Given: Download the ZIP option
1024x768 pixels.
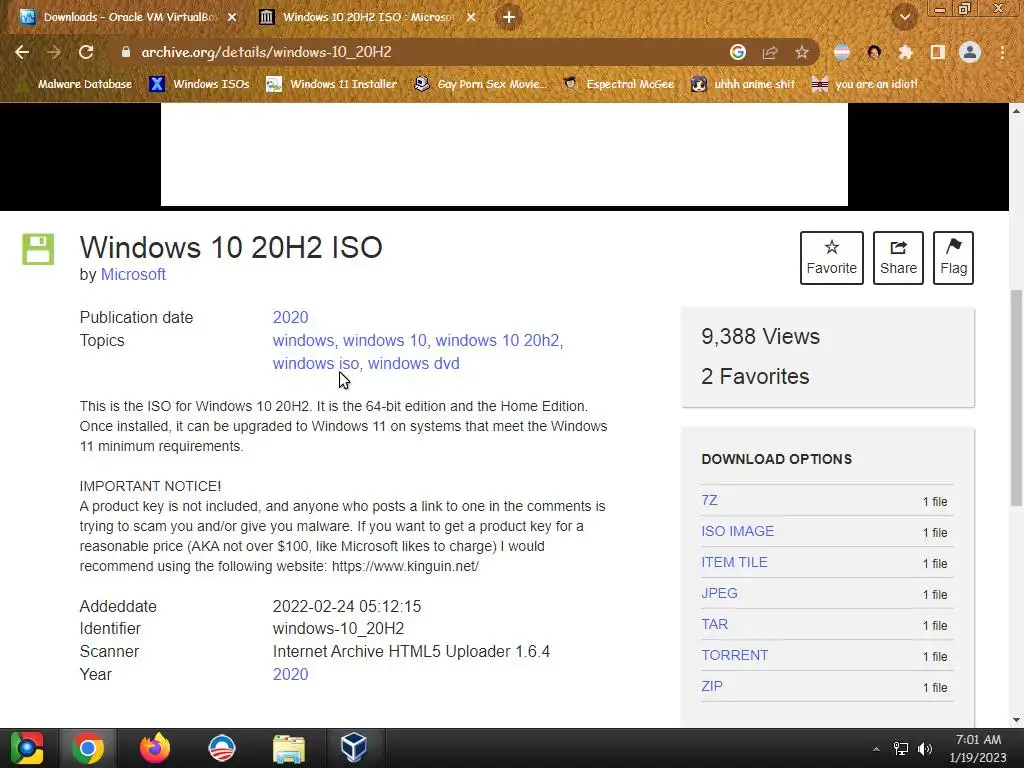Looking at the screenshot, I should coord(712,686).
